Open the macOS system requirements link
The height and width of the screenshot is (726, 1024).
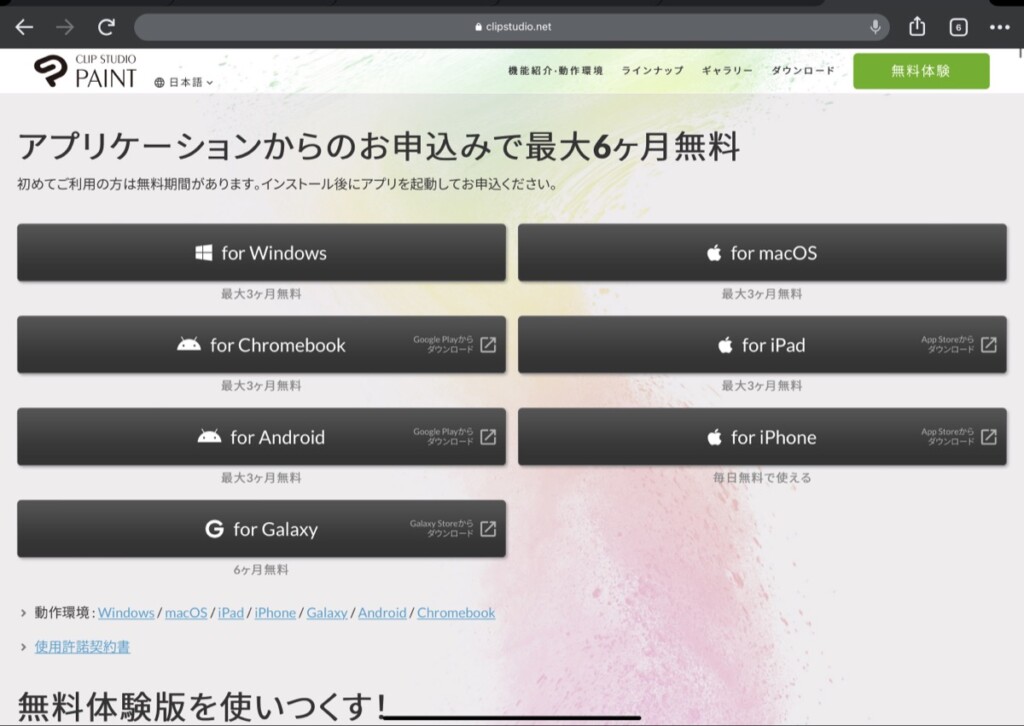[x=186, y=613]
